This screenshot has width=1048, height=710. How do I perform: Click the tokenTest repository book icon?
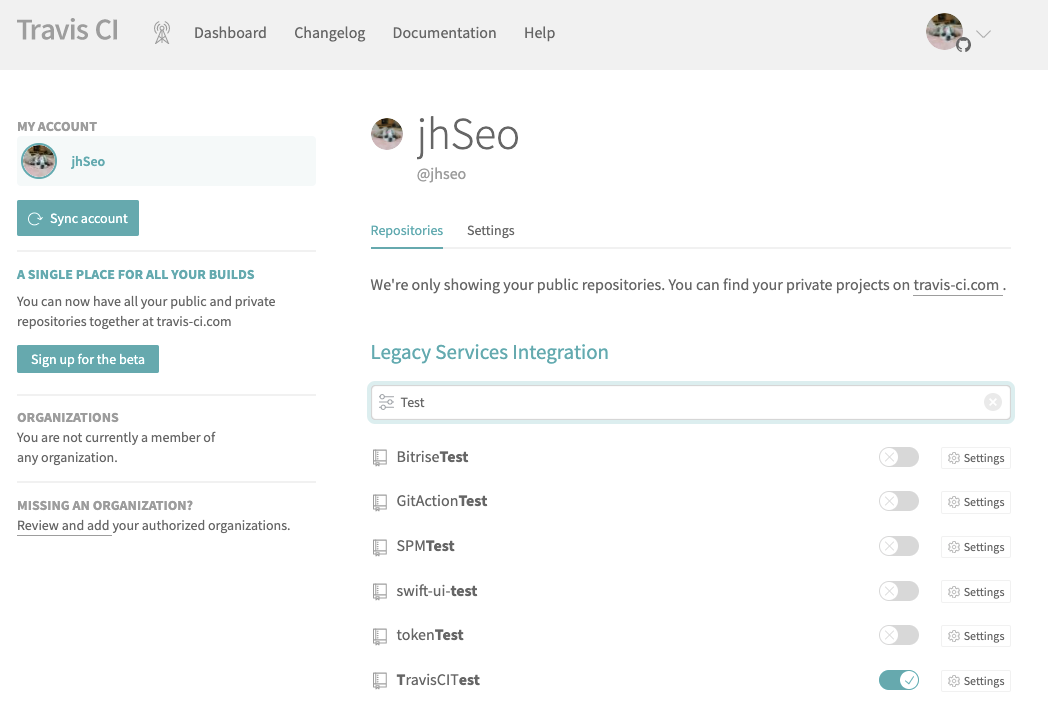[380, 636]
